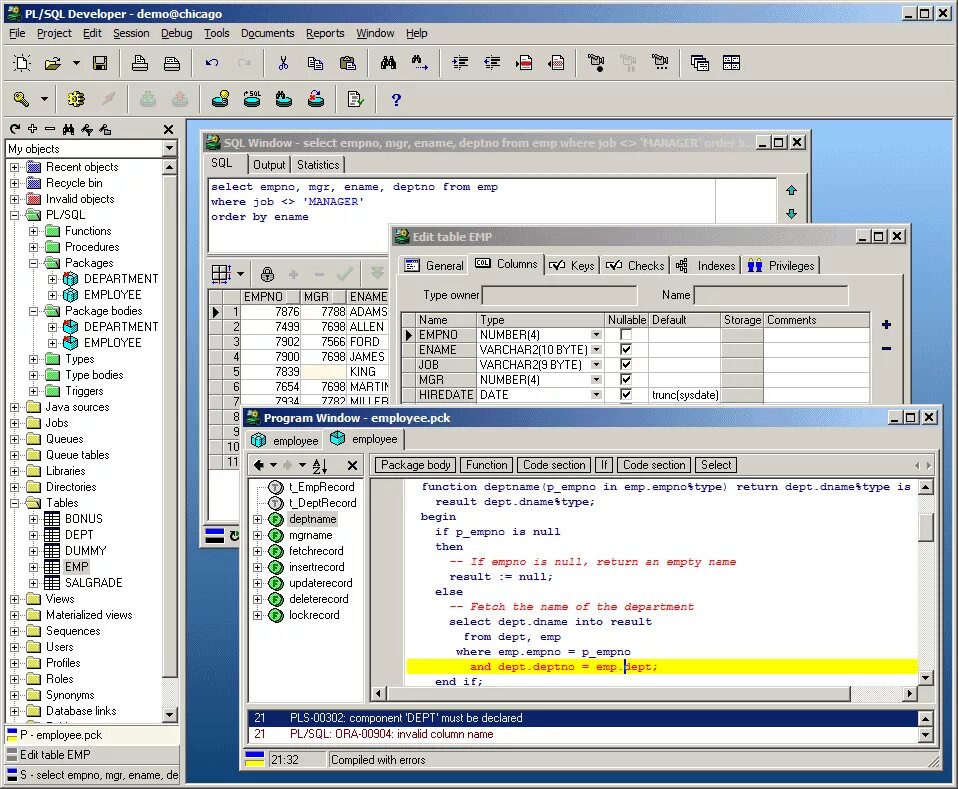Toggle Nullable checkbox for MGR column
958x789 pixels.
[x=626, y=380]
